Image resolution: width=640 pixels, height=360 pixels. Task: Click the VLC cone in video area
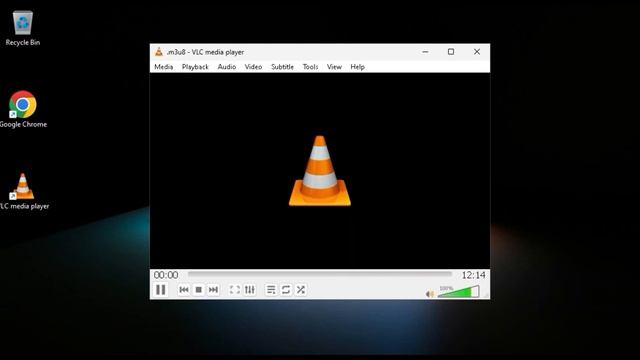coord(320,171)
